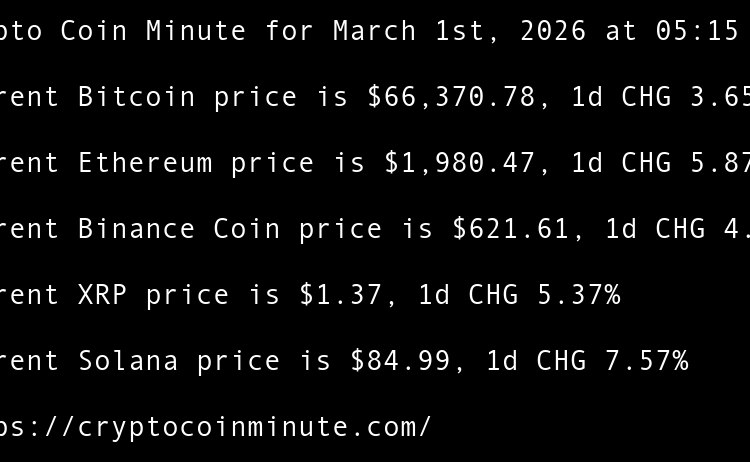Click the XRP coin name
The width and height of the screenshot is (750, 462).
[x=103, y=295]
